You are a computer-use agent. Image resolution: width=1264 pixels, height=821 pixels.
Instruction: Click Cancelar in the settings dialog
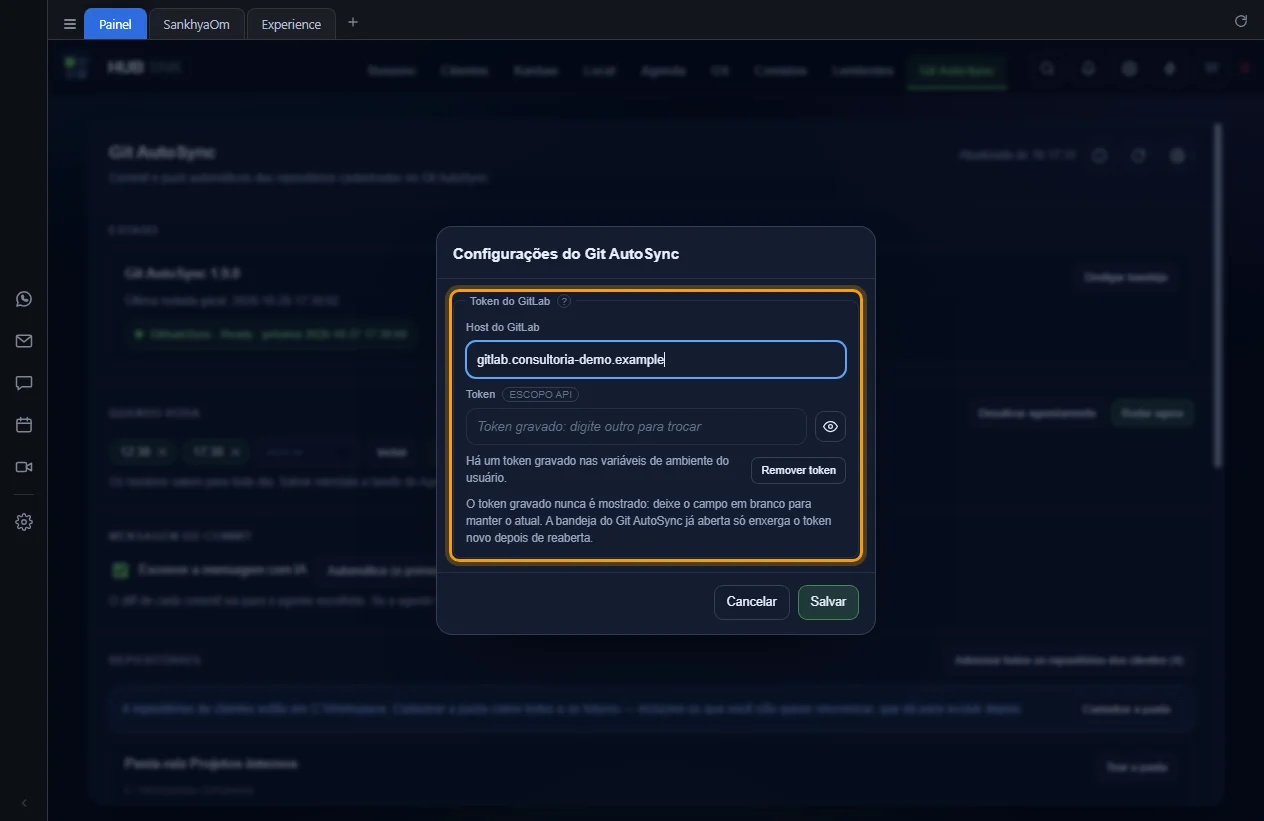click(x=751, y=602)
